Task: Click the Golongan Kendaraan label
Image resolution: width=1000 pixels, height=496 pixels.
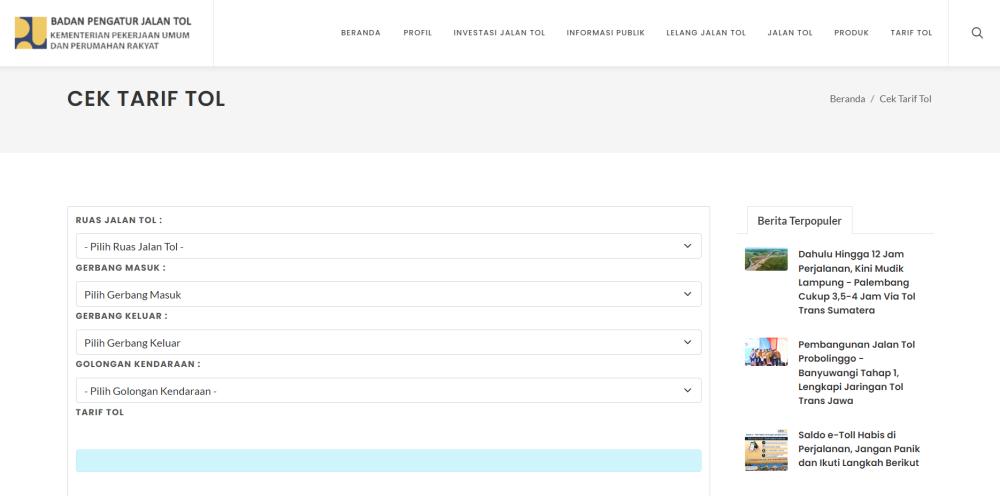Action: point(138,364)
